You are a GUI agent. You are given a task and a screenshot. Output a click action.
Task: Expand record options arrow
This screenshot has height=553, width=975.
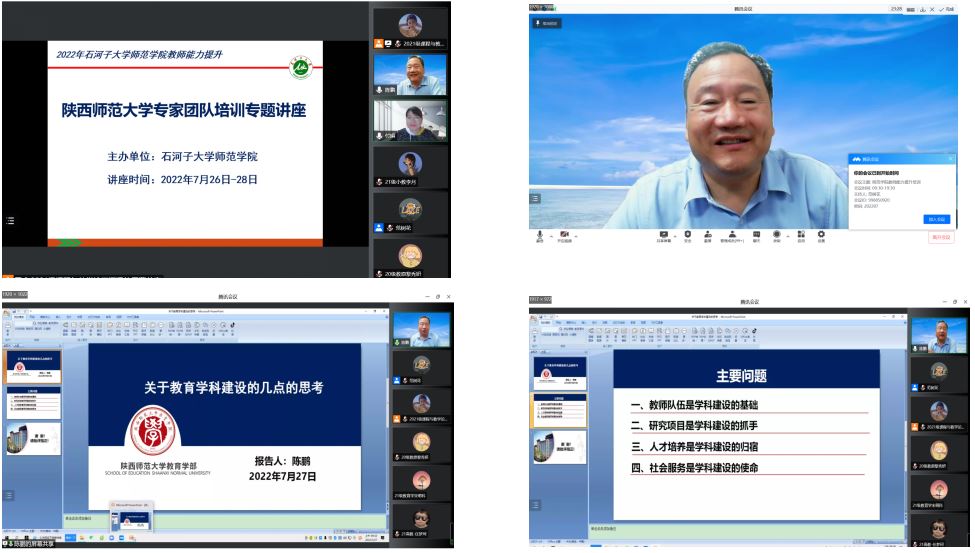click(788, 236)
